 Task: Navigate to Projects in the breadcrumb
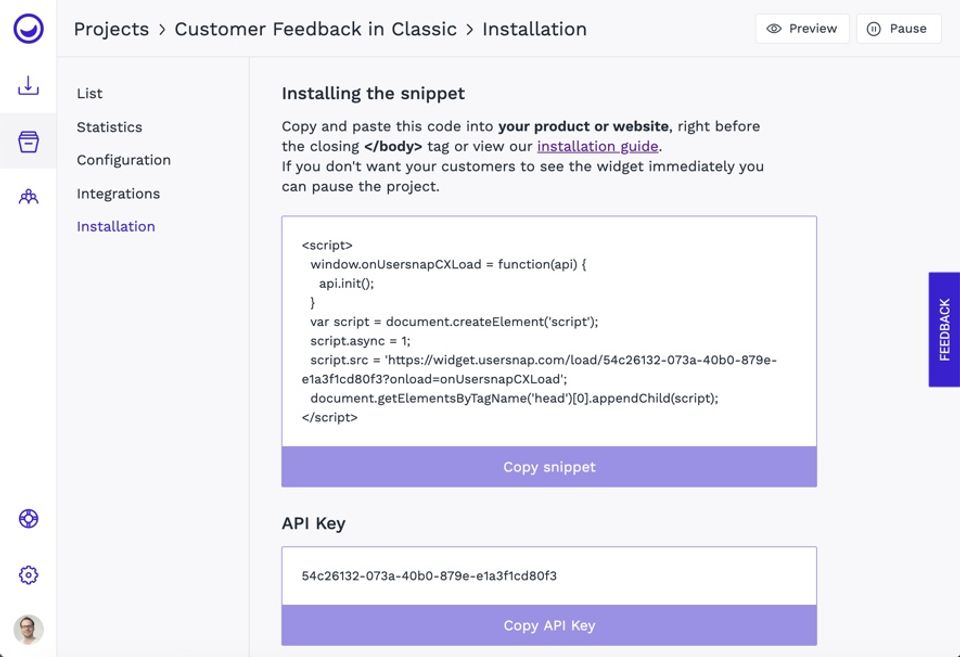point(110,29)
